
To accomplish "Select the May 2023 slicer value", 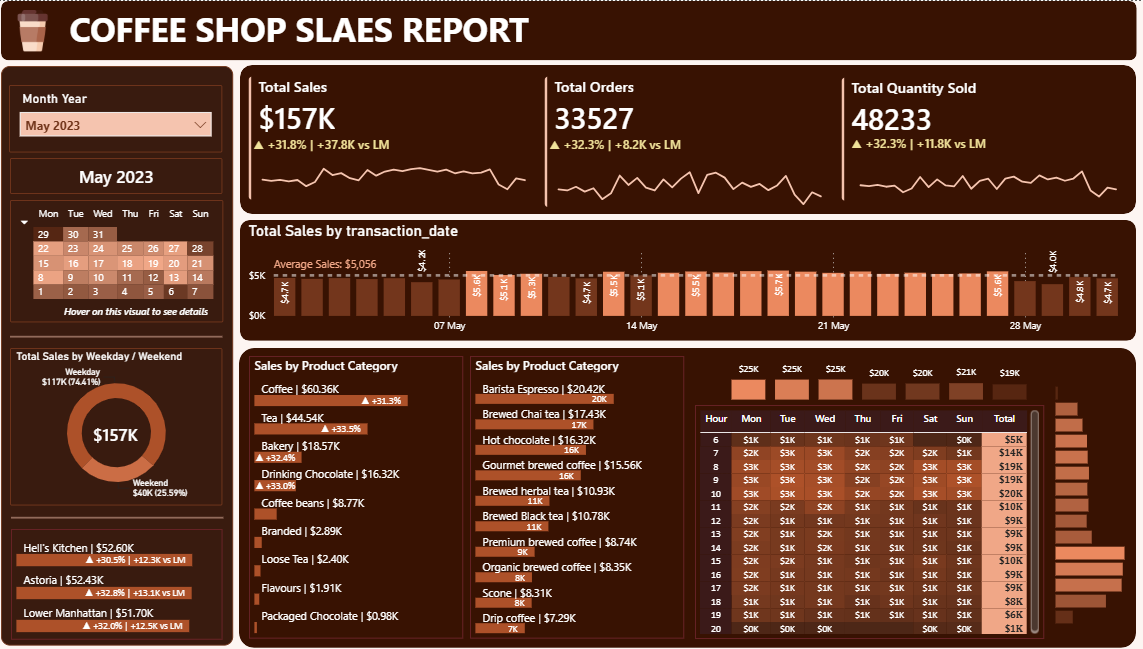I will point(115,125).
